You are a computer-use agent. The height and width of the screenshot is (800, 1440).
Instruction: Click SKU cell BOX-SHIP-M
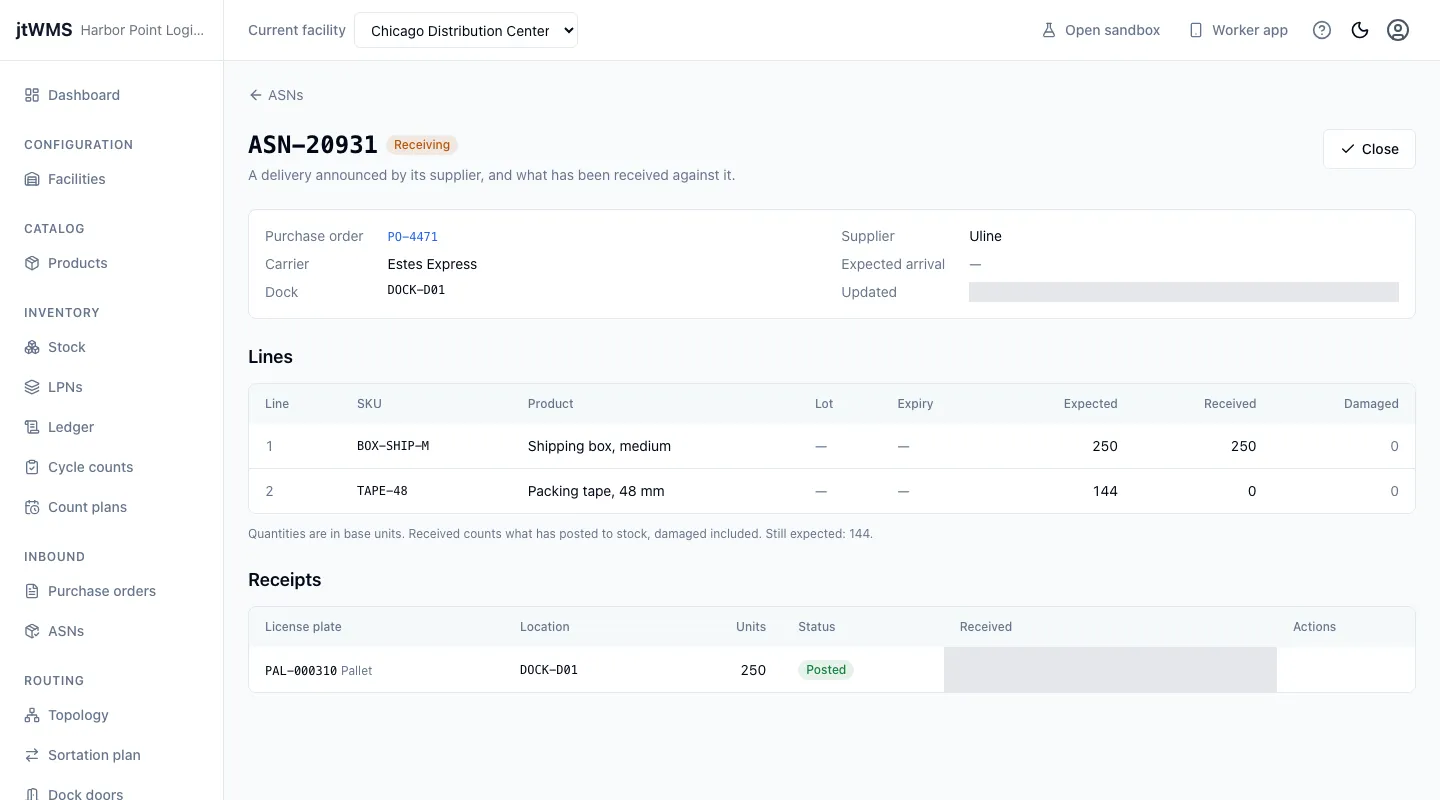click(393, 446)
